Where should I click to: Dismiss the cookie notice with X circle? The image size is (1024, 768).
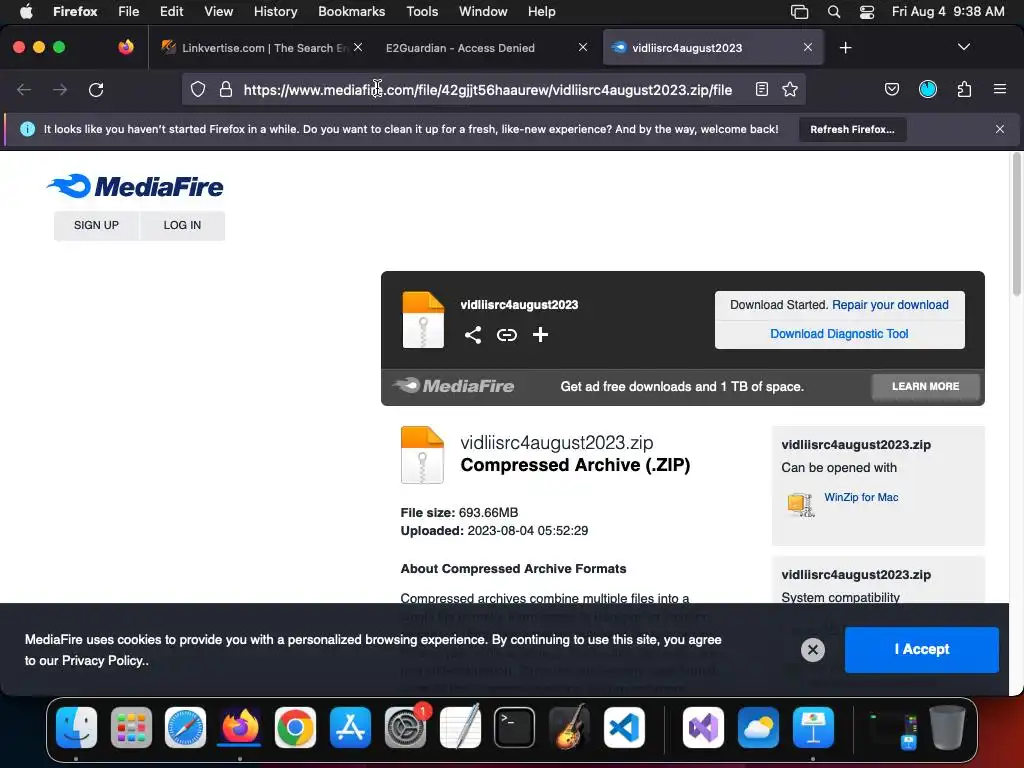812,650
